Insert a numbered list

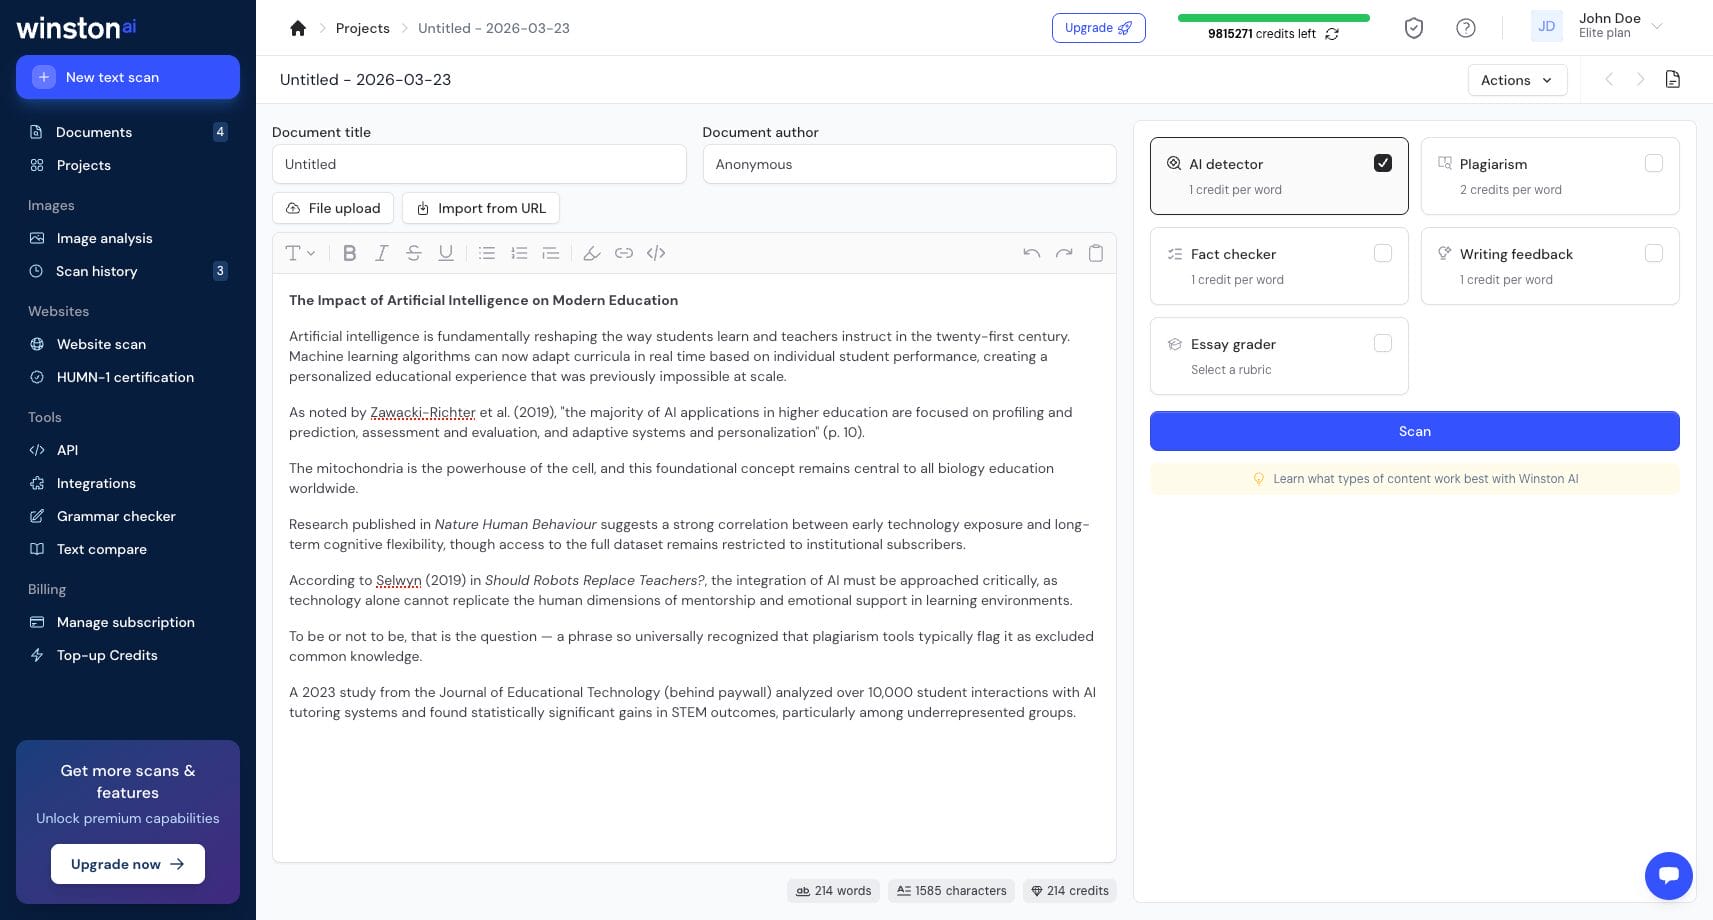click(x=519, y=253)
